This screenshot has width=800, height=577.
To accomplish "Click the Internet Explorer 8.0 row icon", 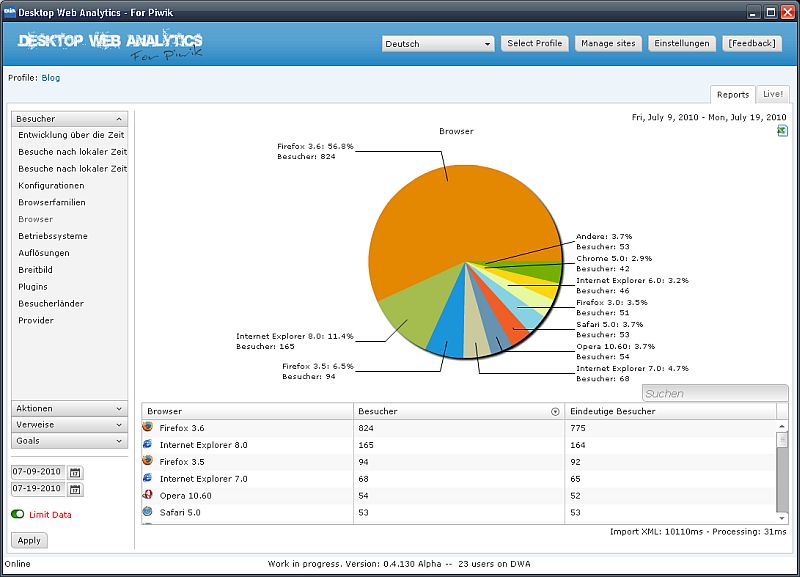I will coord(148,444).
